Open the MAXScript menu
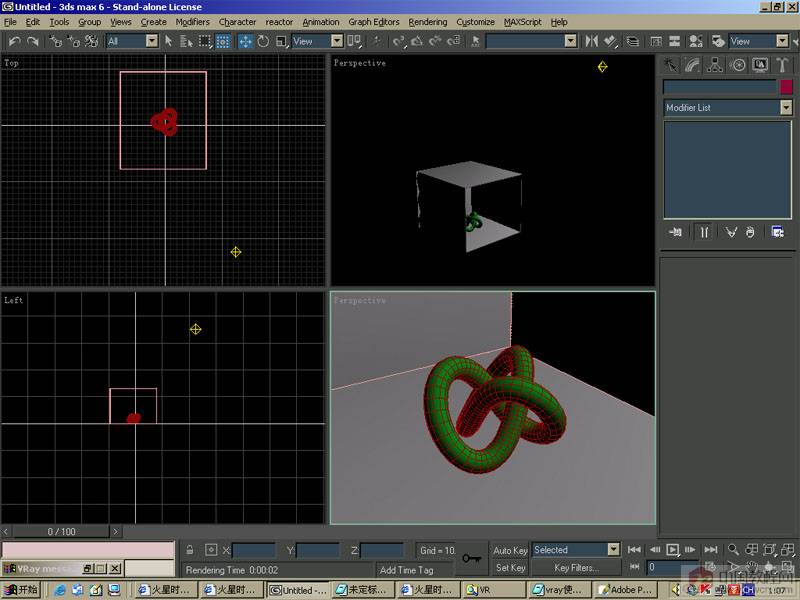This screenshot has width=800, height=600. [522, 22]
